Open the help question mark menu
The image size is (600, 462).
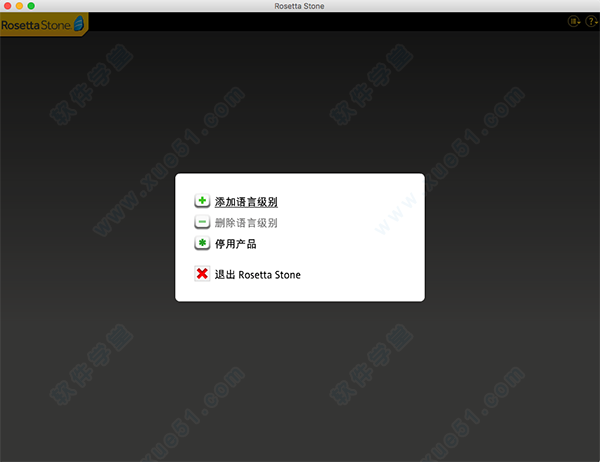591,21
